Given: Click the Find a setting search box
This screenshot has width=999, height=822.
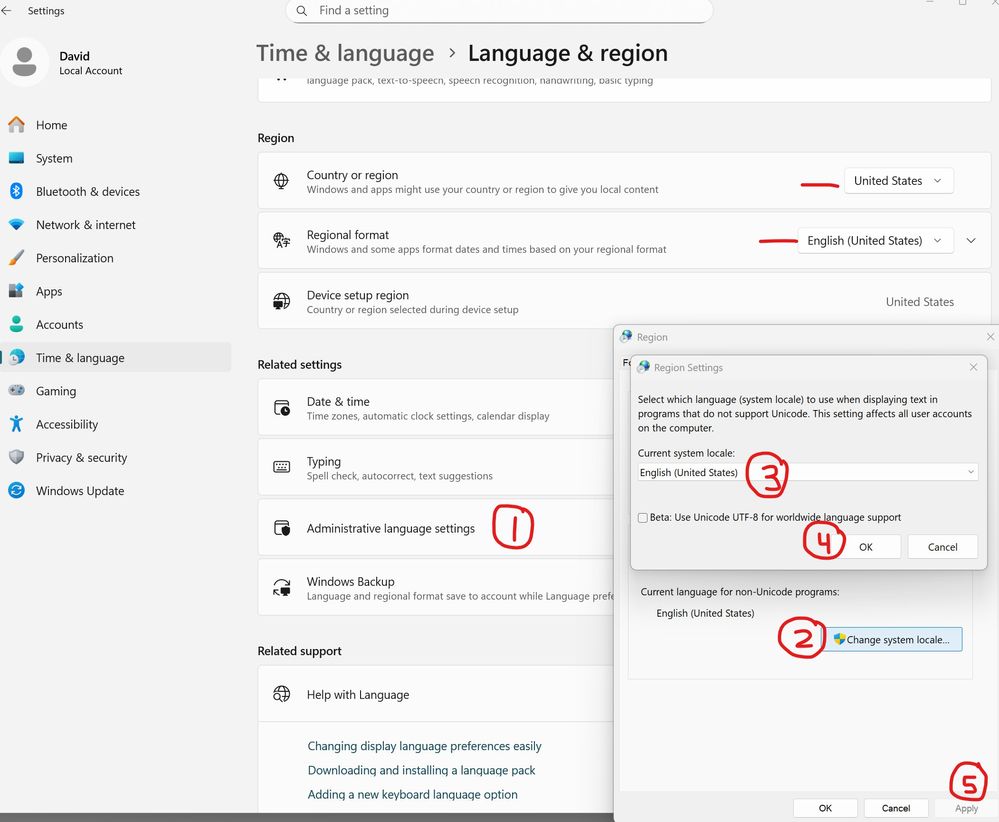Looking at the screenshot, I should (499, 11).
